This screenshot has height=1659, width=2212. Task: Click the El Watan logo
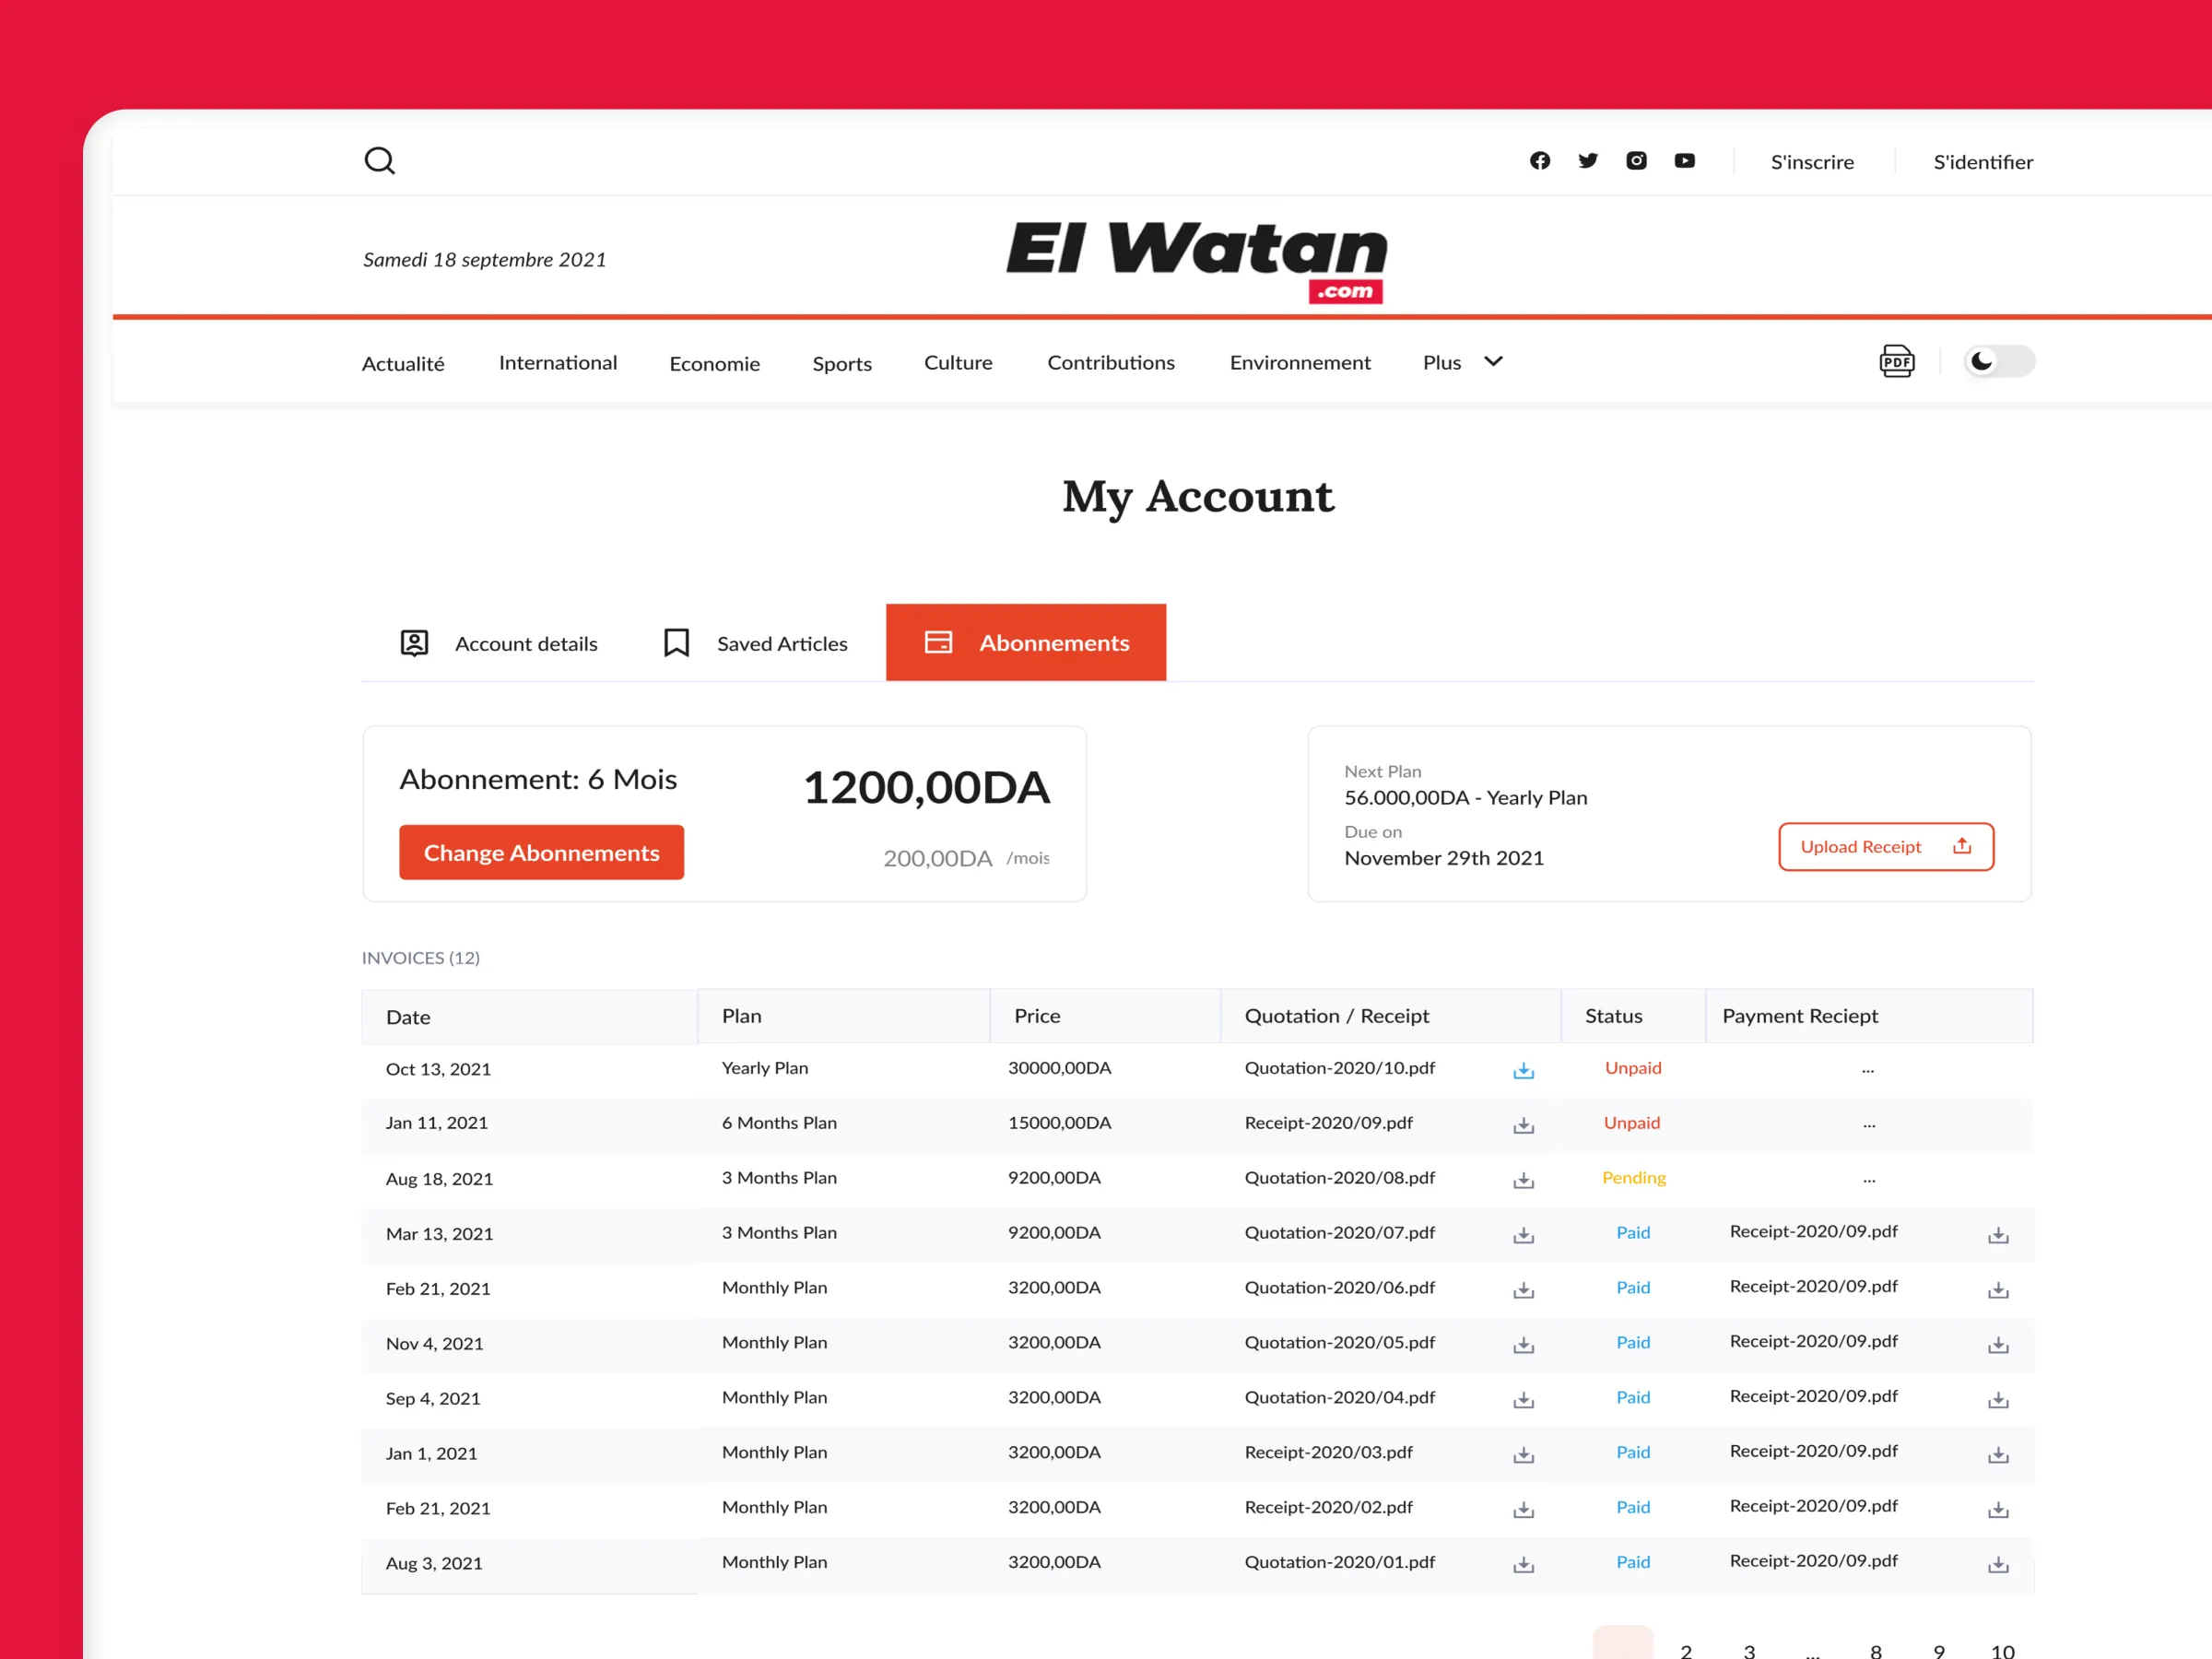click(x=1196, y=260)
